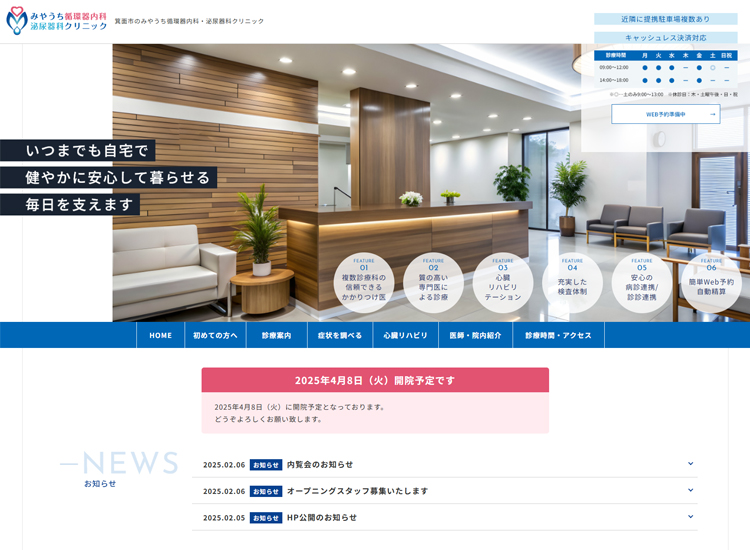This screenshot has height=550, width=750.
Task: Open Feature 05 circle 安心の病診連携
Action: point(642,283)
